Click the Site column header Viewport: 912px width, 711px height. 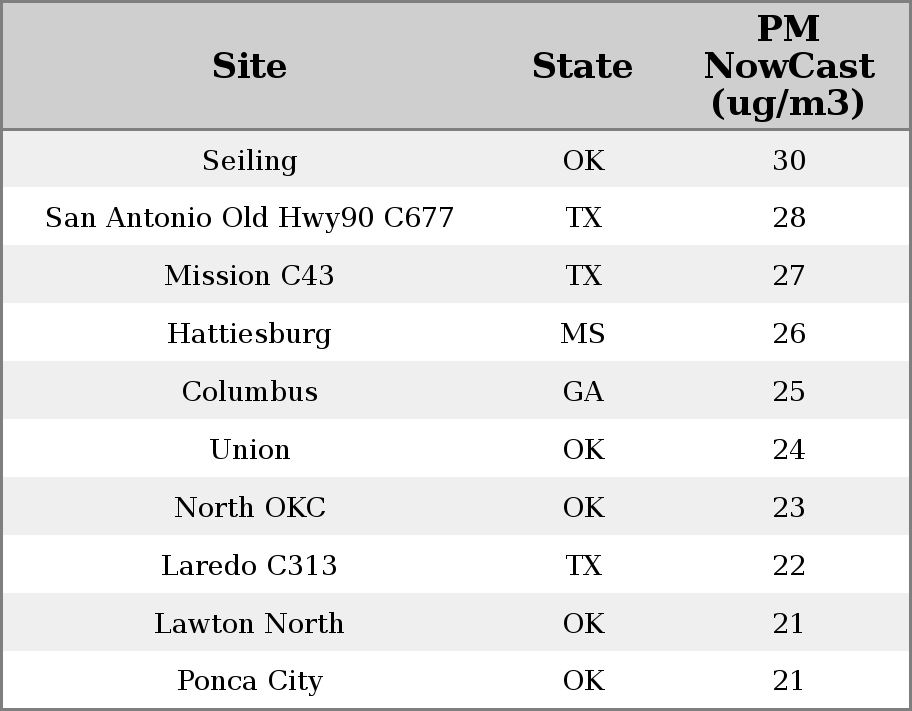249,67
